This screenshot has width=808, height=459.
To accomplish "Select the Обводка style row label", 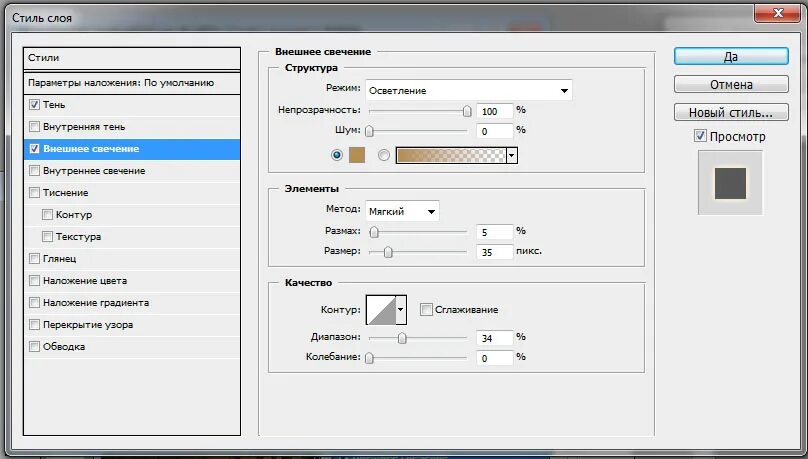I will [64, 347].
